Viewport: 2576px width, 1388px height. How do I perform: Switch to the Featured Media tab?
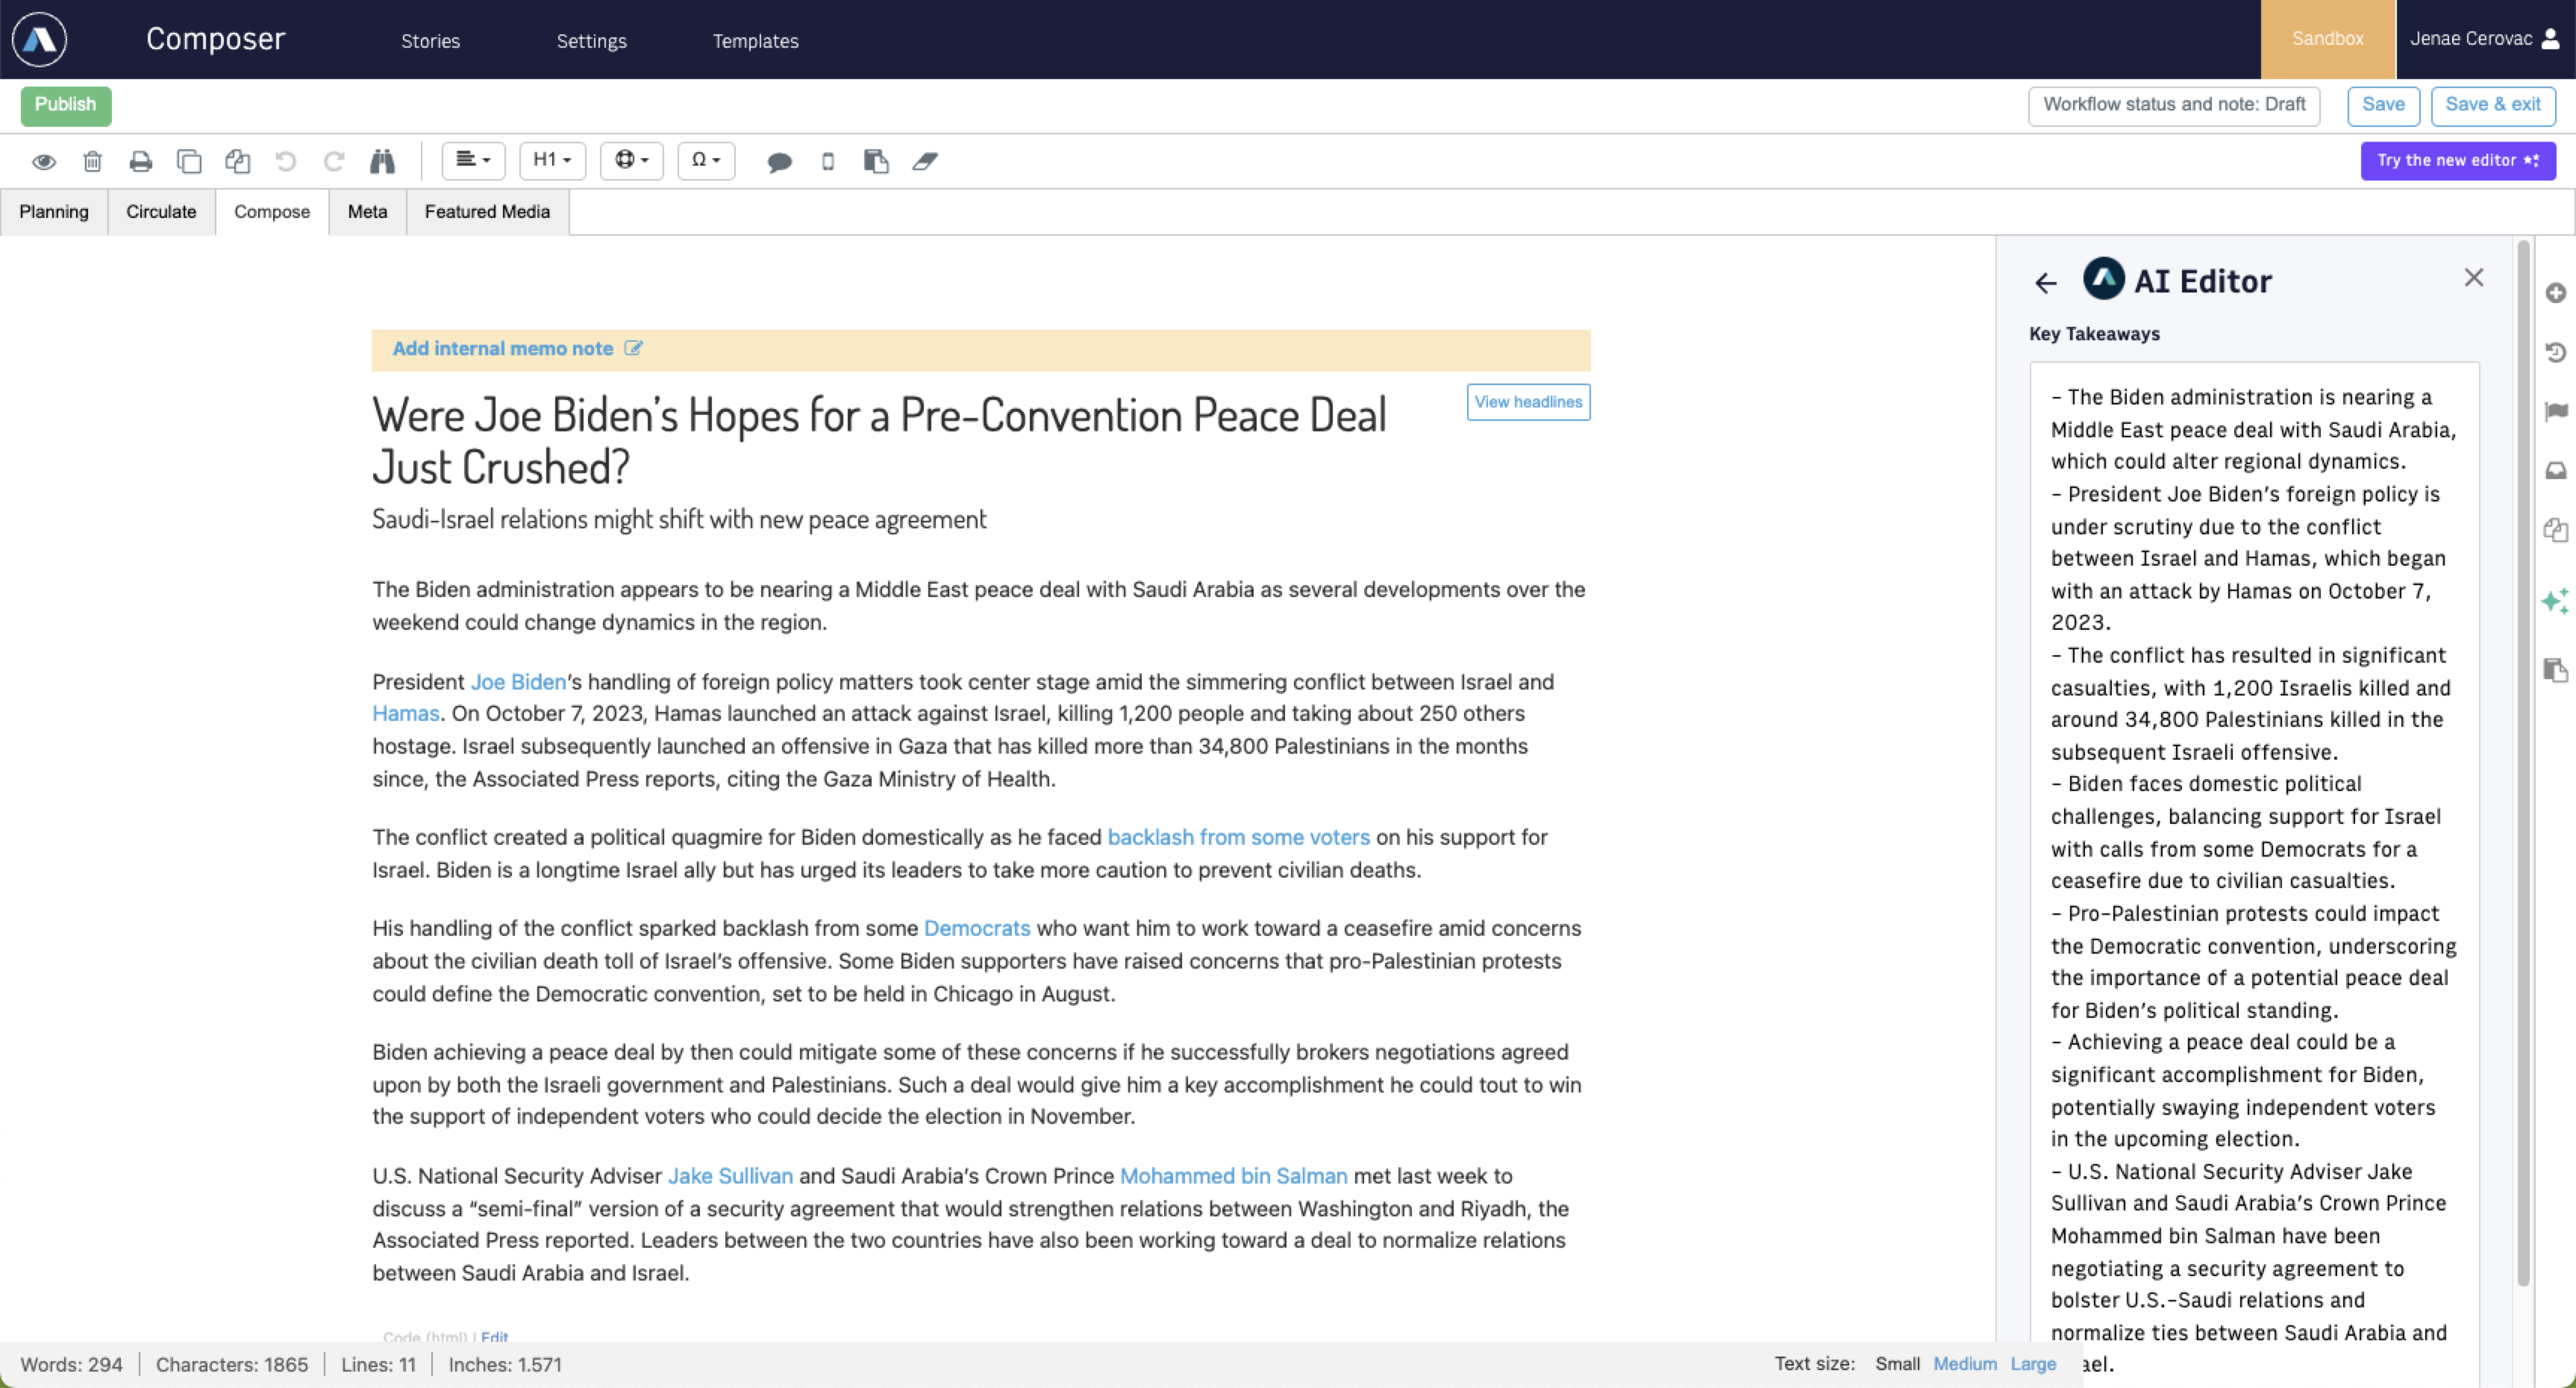(x=487, y=212)
